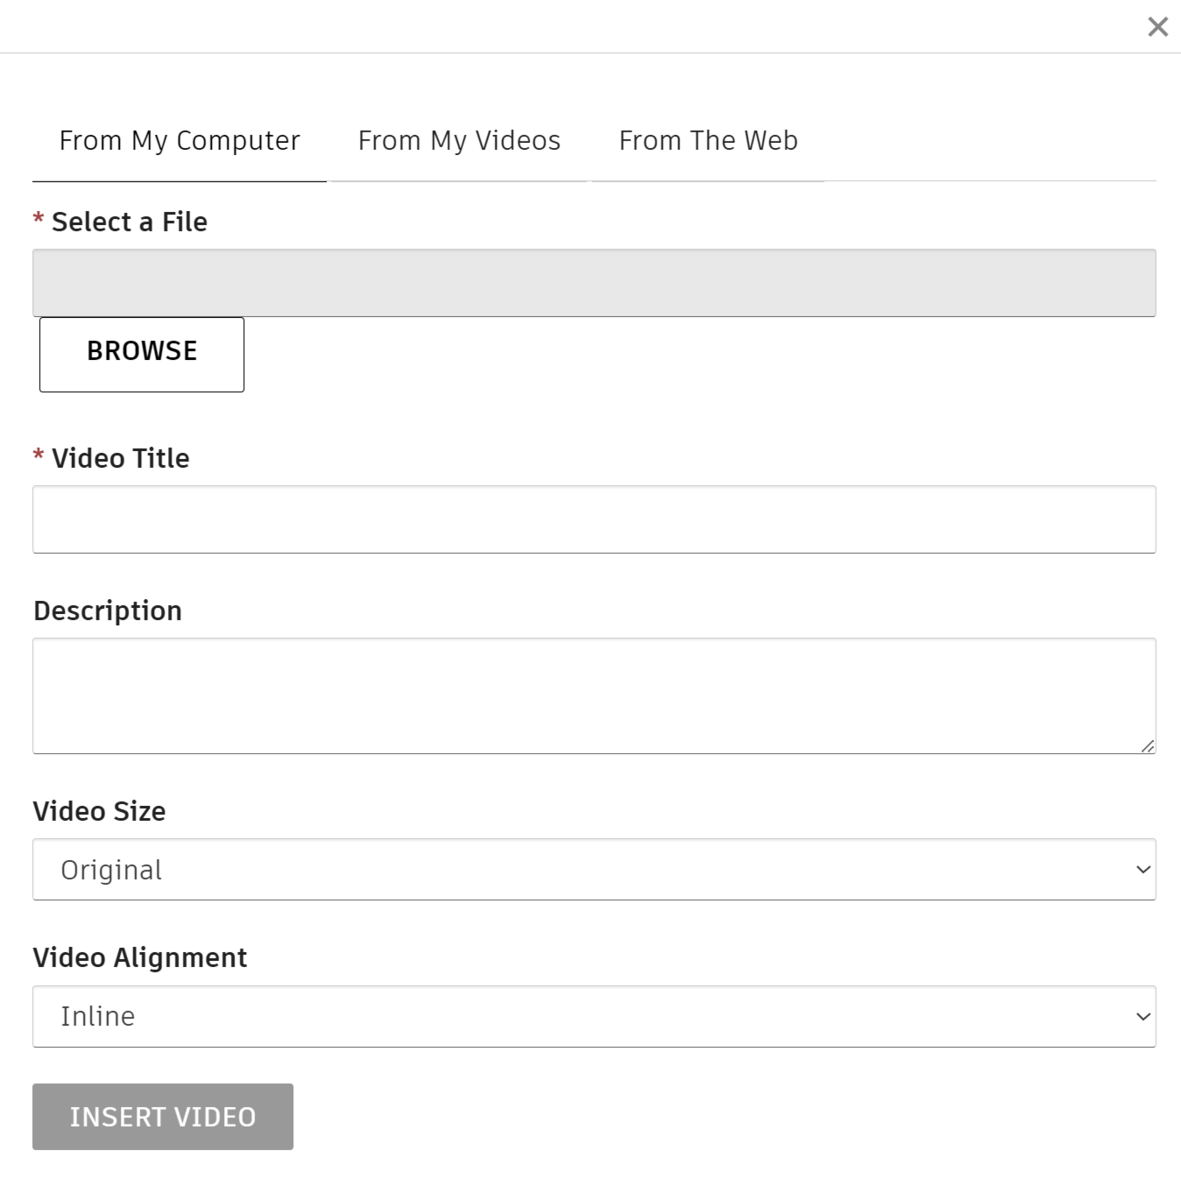The image size is (1181, 1200).
Task: Click the Video Alignment label
Action: point(140,958)
